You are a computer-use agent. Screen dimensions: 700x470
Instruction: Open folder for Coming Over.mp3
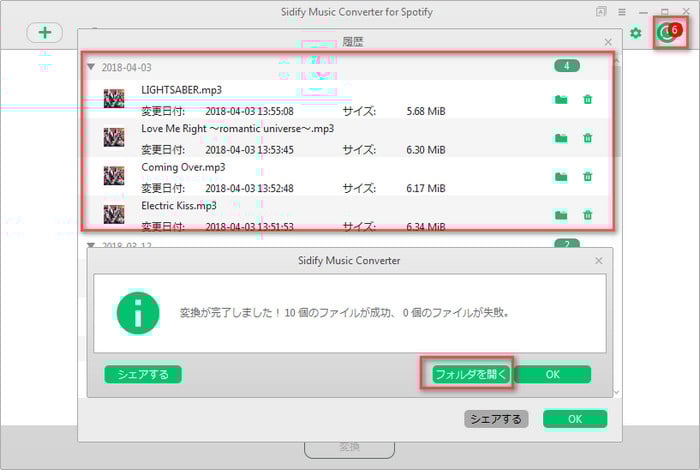(561, 177)
